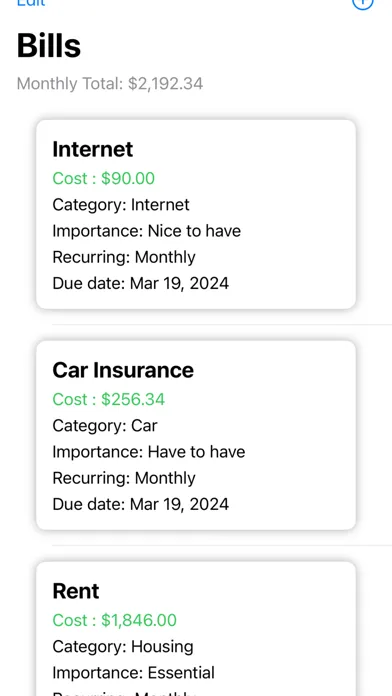
Task: Select Category: Internet line
Action: point(121,205)
